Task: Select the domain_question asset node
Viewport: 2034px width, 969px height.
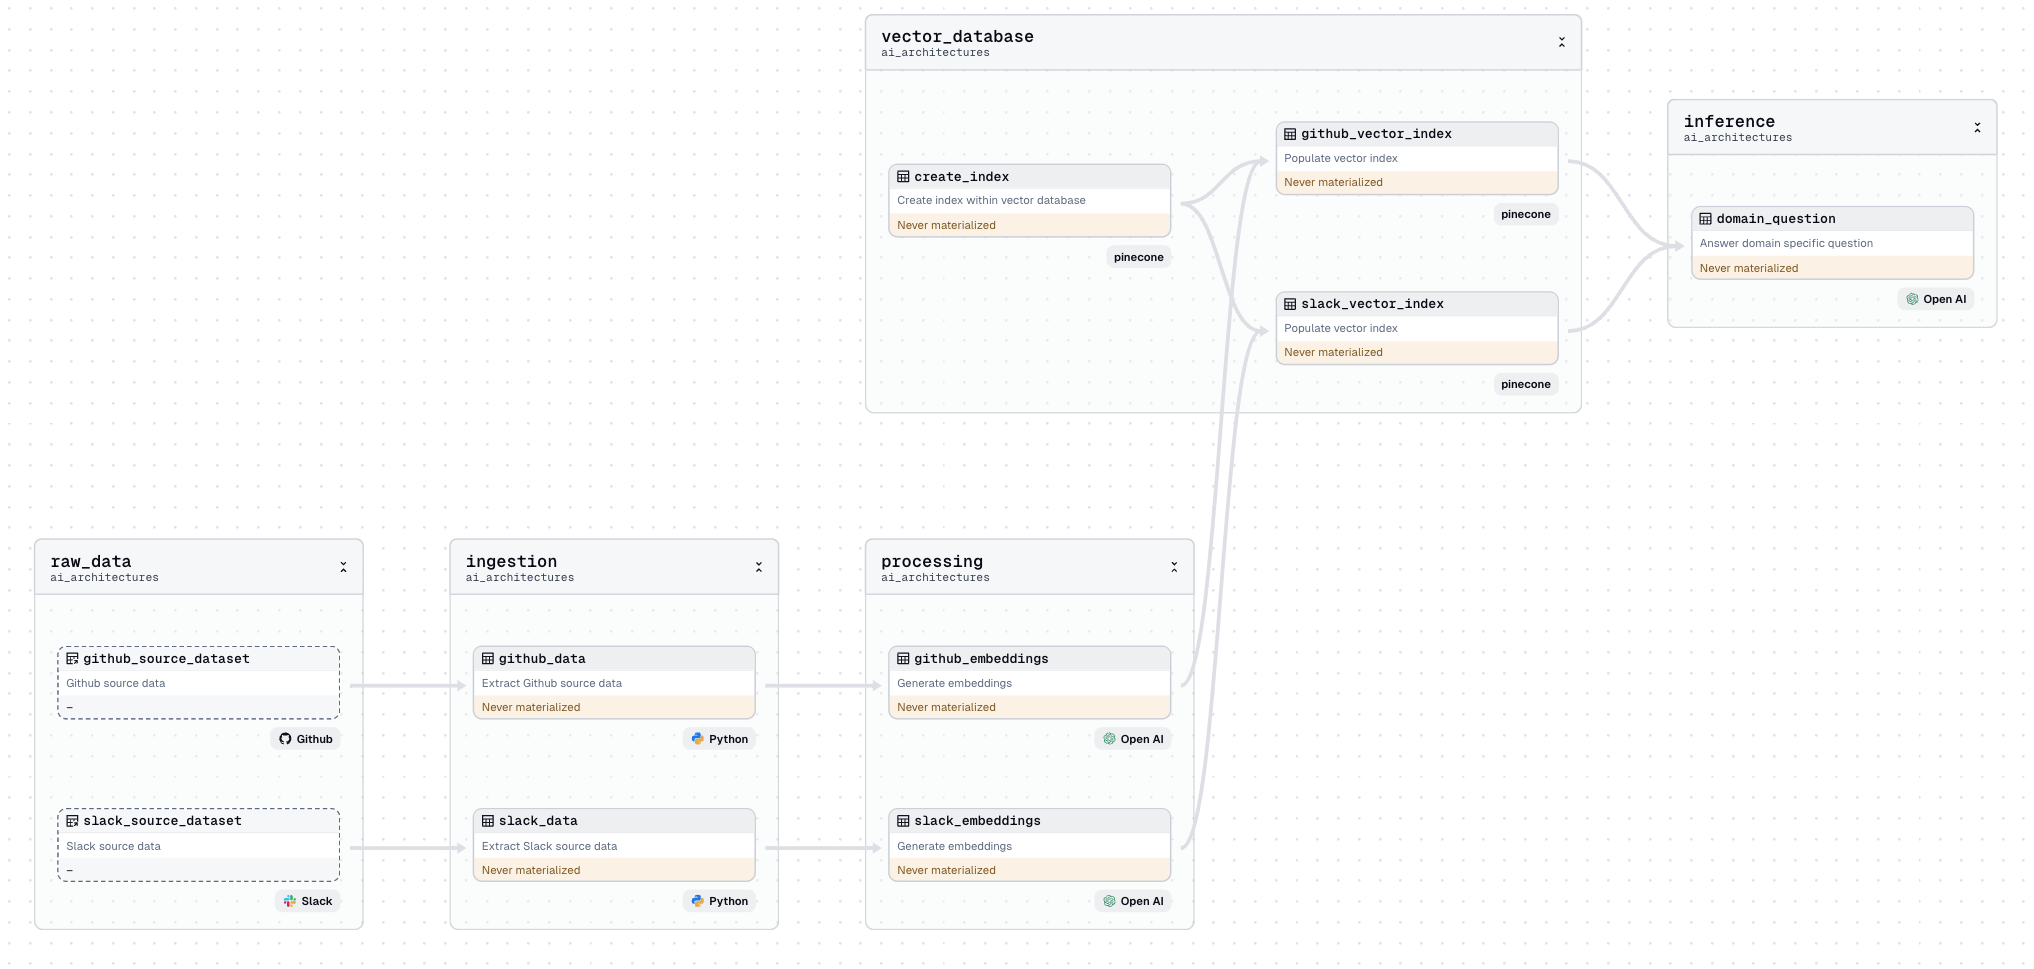Action: coord(1832,243)
